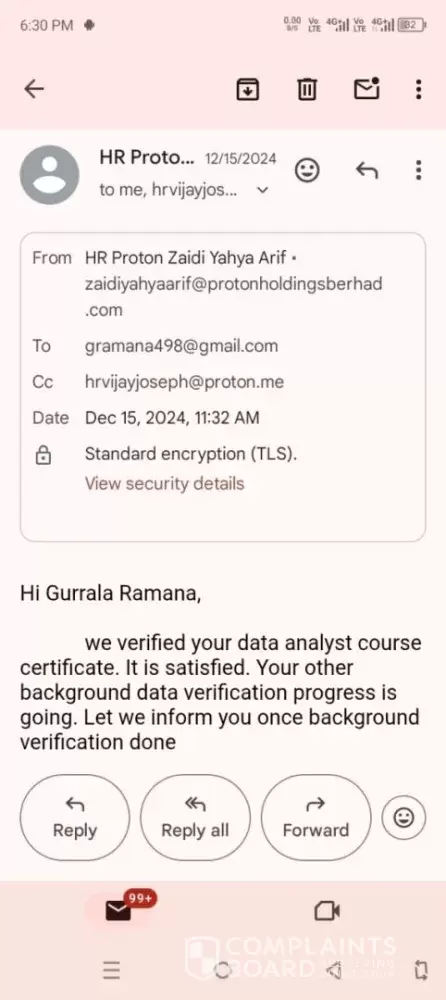Screen dimensions: 446x1000
Task: Archive this email
Action: click(x=248, y=89)
